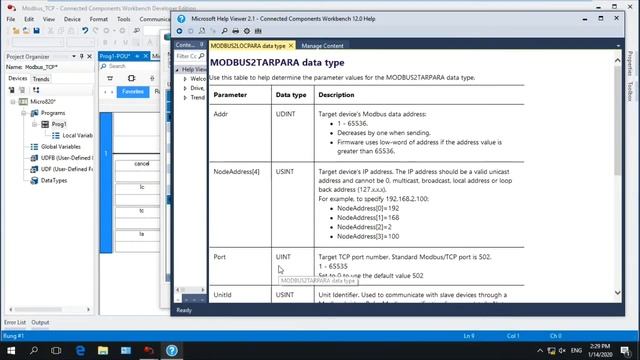Click third device toolbar icon in Project Organizer

pyautogui.click(x=36, y=90)
